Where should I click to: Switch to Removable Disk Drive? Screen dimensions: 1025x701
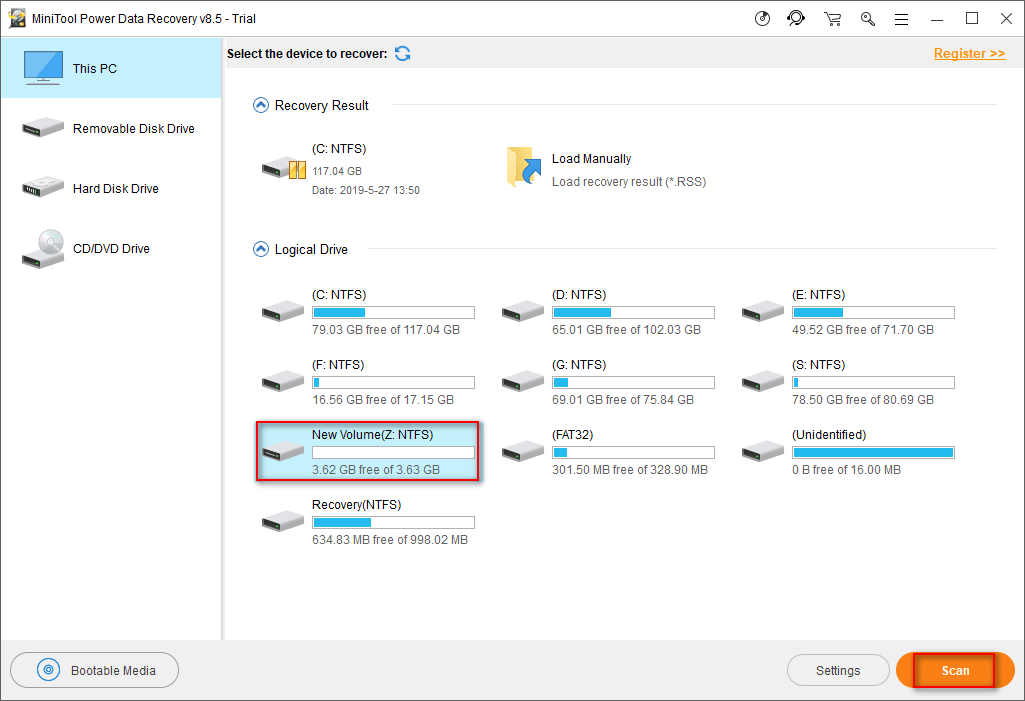coord(110,129)
